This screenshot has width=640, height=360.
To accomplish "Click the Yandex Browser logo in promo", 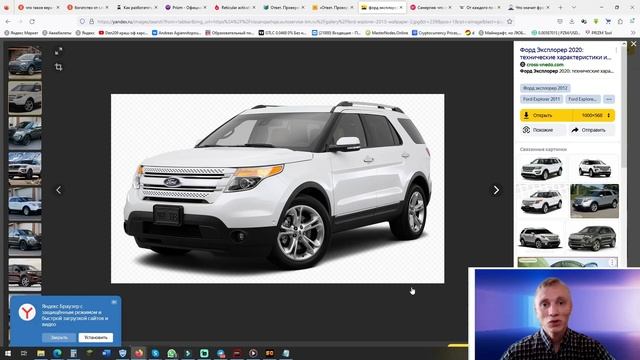I will coord(27,313).
